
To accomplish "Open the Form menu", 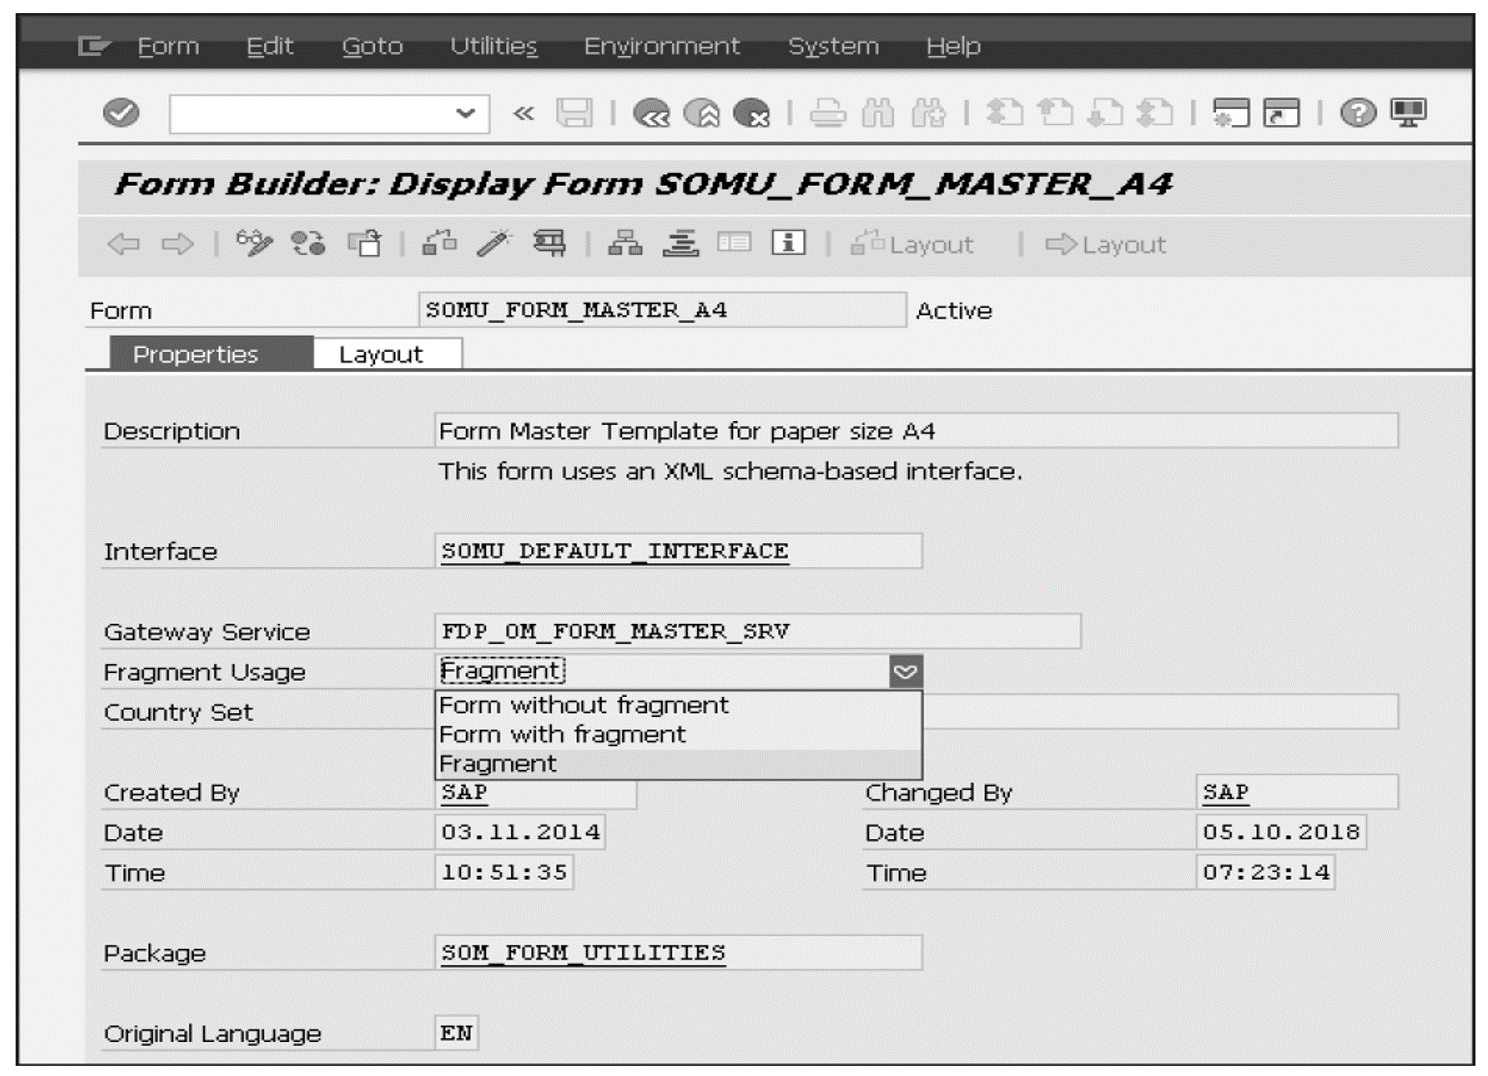I will 168,46.
